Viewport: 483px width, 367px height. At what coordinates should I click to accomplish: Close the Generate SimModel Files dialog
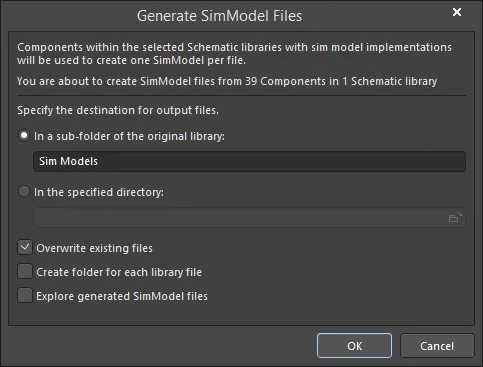(x=457, y=12)
